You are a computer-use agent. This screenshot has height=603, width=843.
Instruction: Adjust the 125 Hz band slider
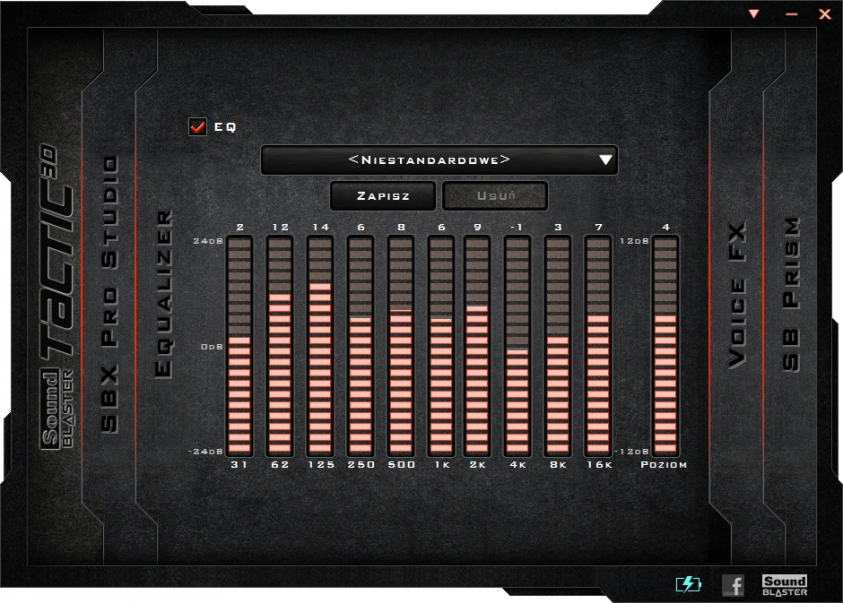coord(320,346)
